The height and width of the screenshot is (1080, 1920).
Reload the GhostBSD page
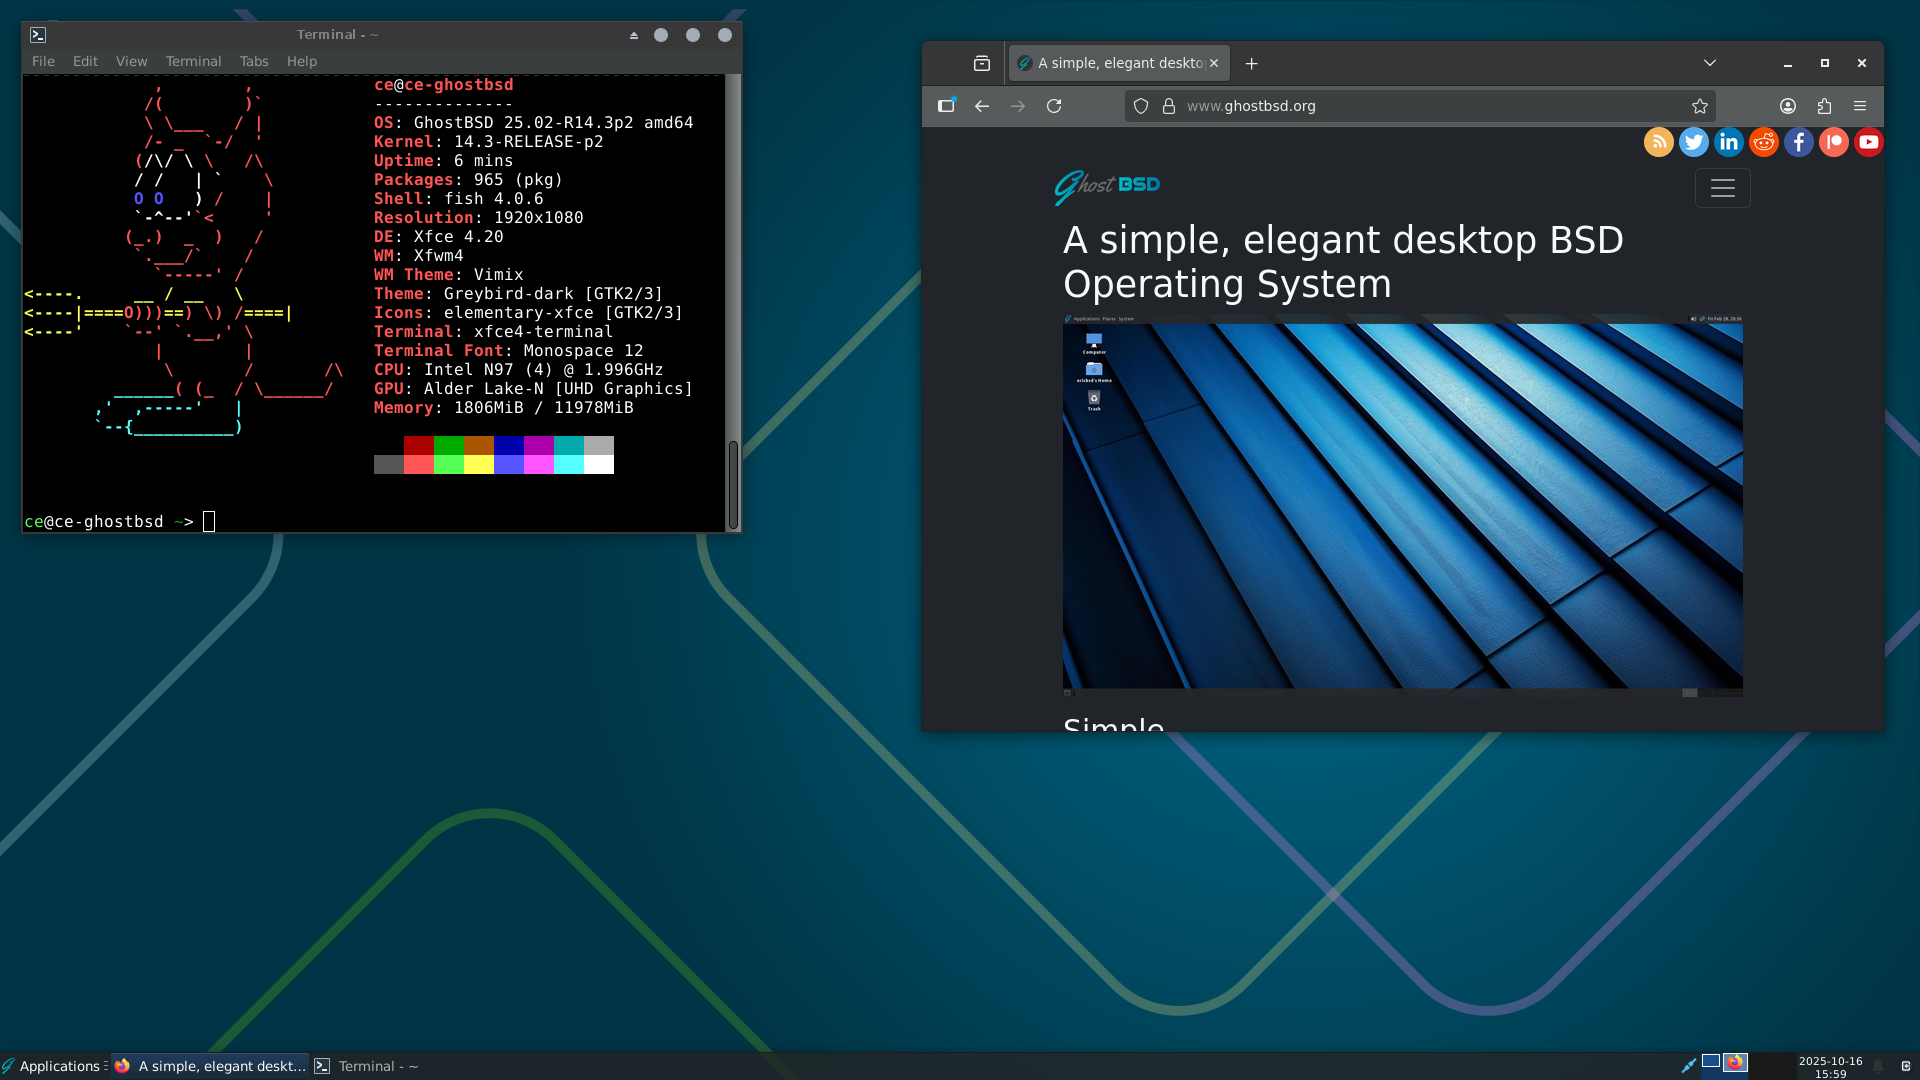[1054, 106]
